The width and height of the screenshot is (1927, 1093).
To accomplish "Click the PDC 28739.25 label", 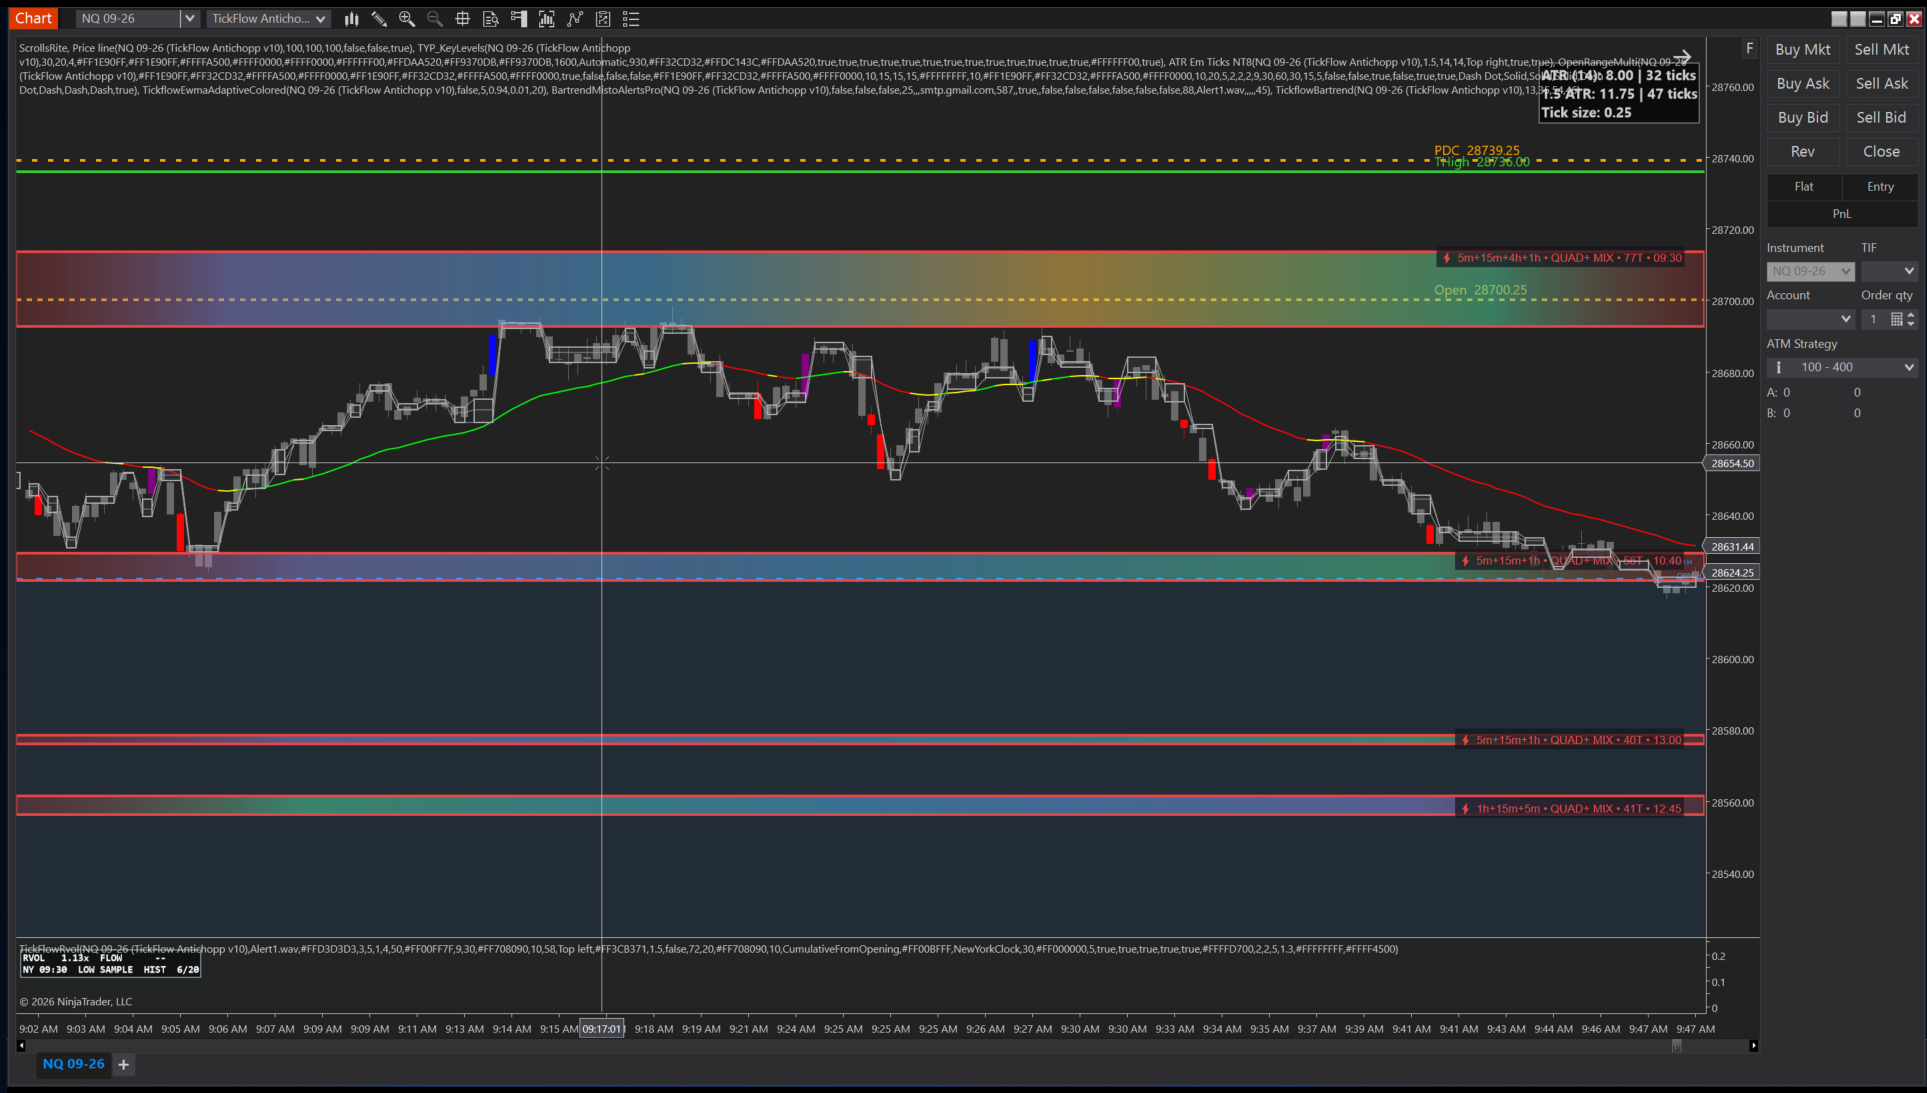I will tap(1477, 150).
